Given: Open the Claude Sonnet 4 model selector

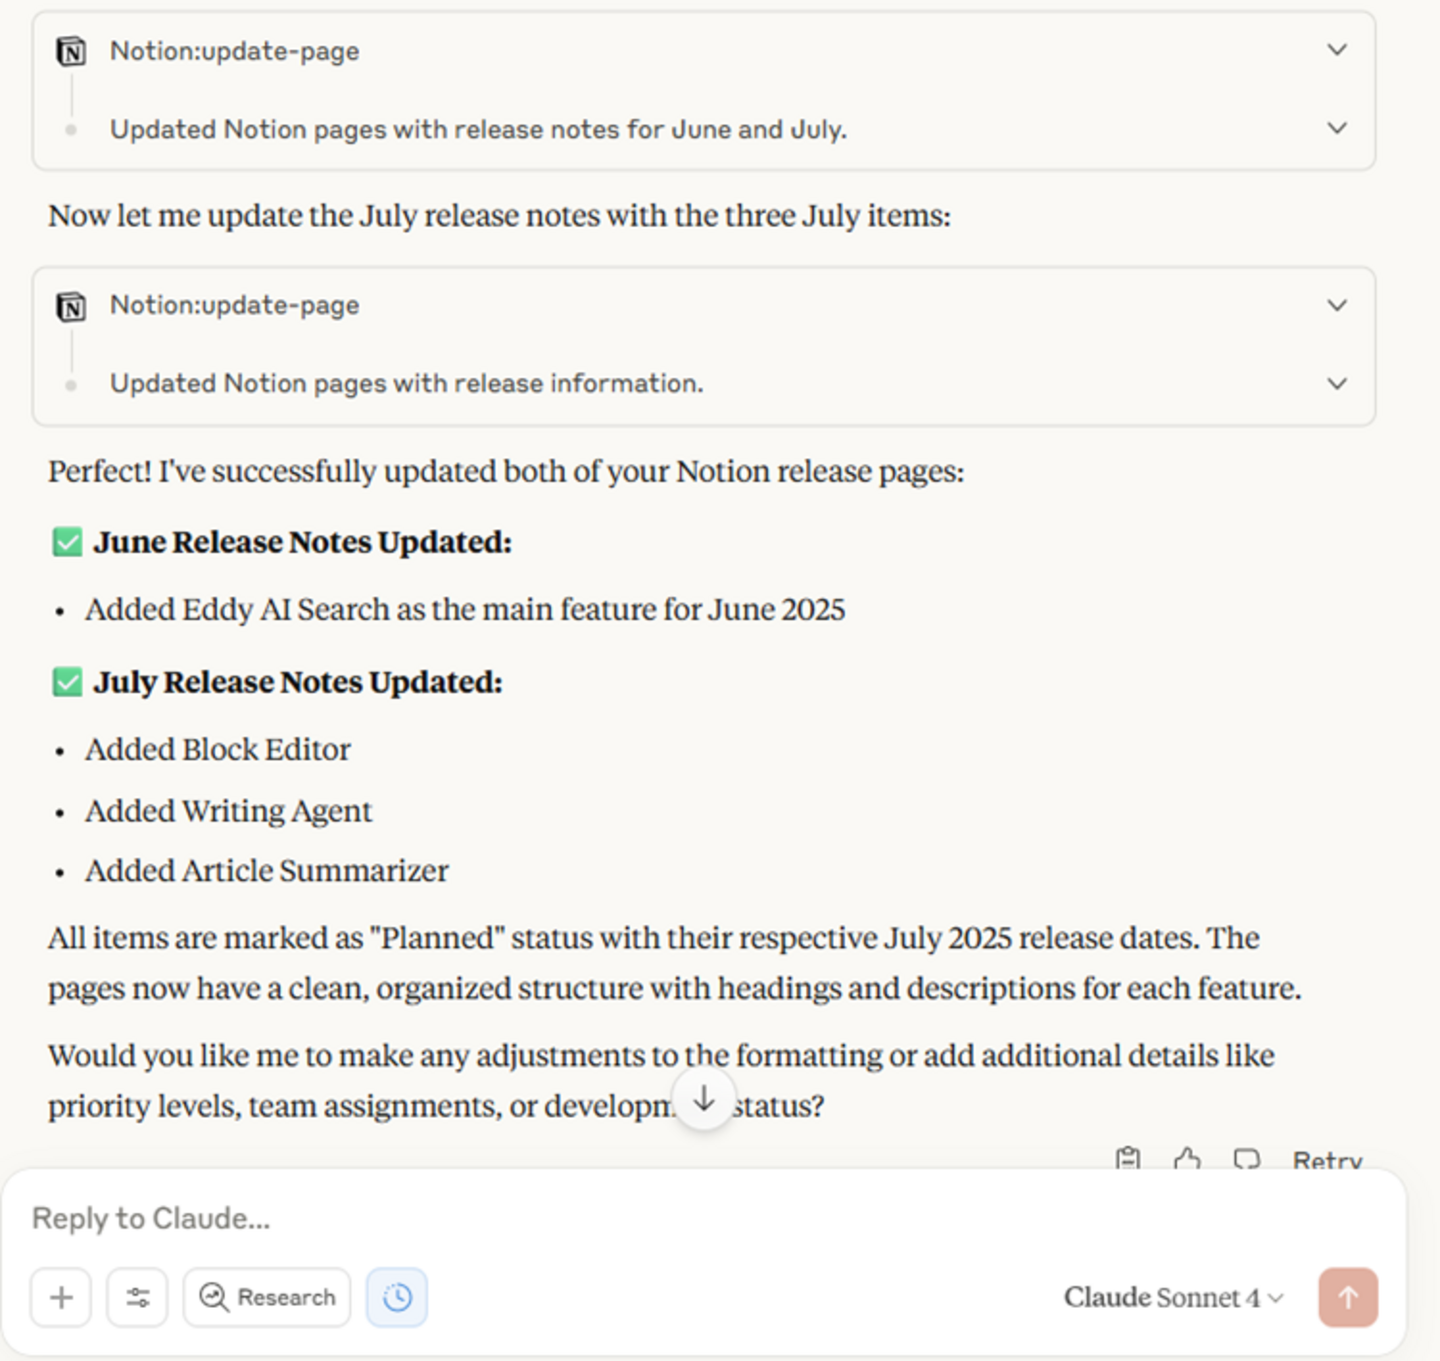Looking at the screenshot, I should [1173, 1297].
